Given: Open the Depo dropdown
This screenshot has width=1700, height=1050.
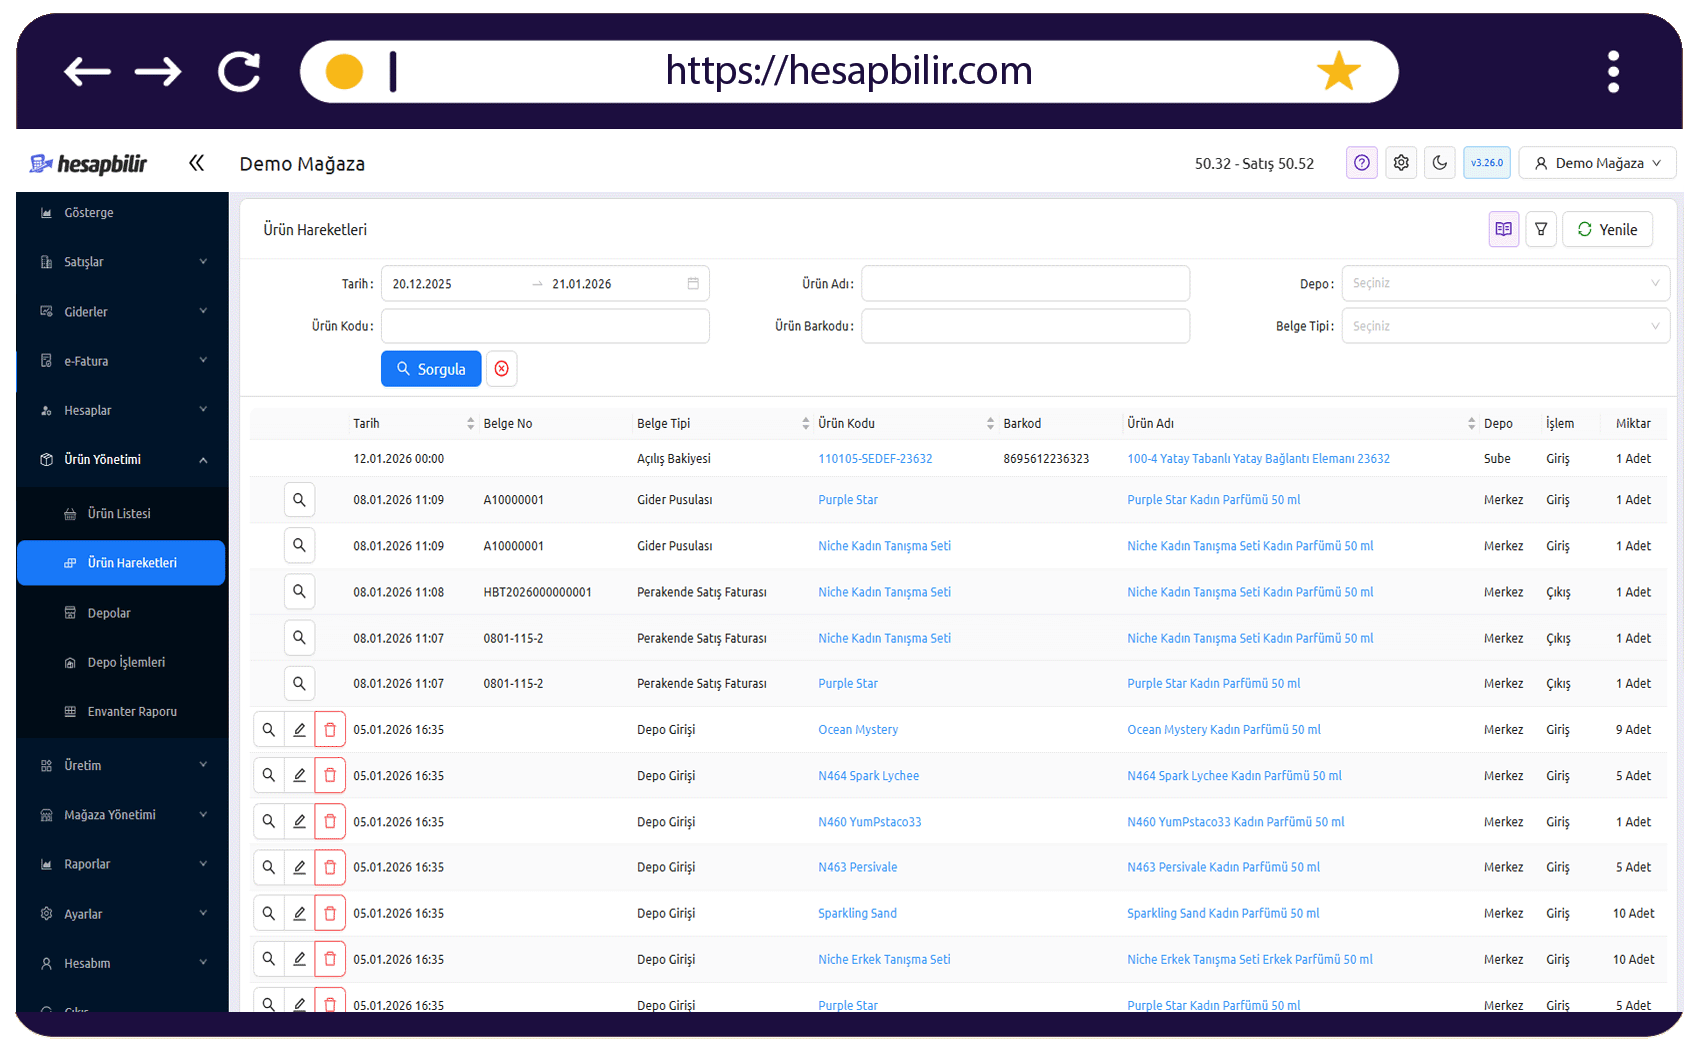Looking at the screenshot, I should [x=1505, y=283].
